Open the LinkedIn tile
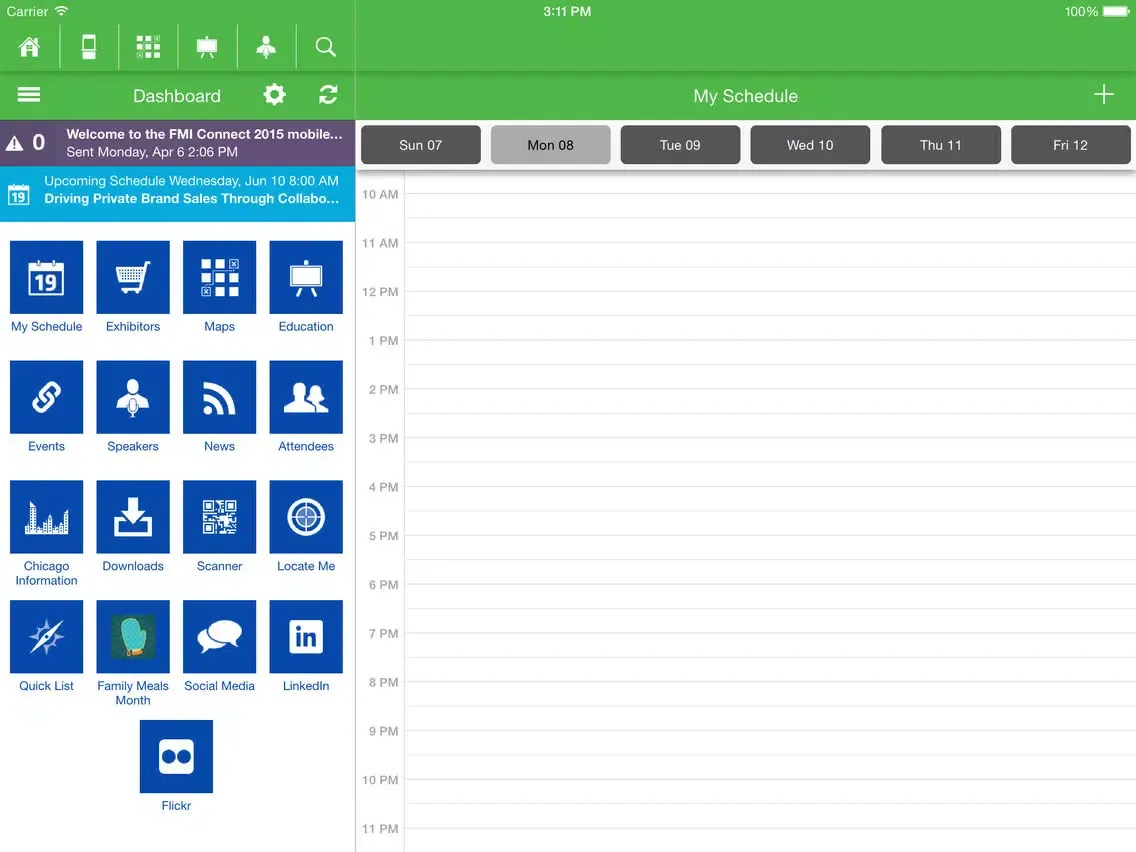The width and height of the screenshot is (1136, 852). [x=306, y=637]
